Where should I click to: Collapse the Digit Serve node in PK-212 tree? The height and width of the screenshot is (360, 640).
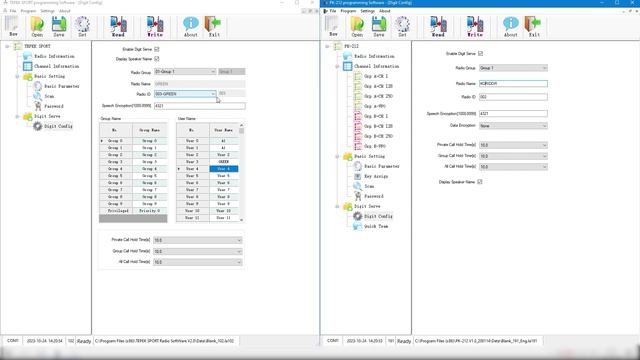[337, 207]
